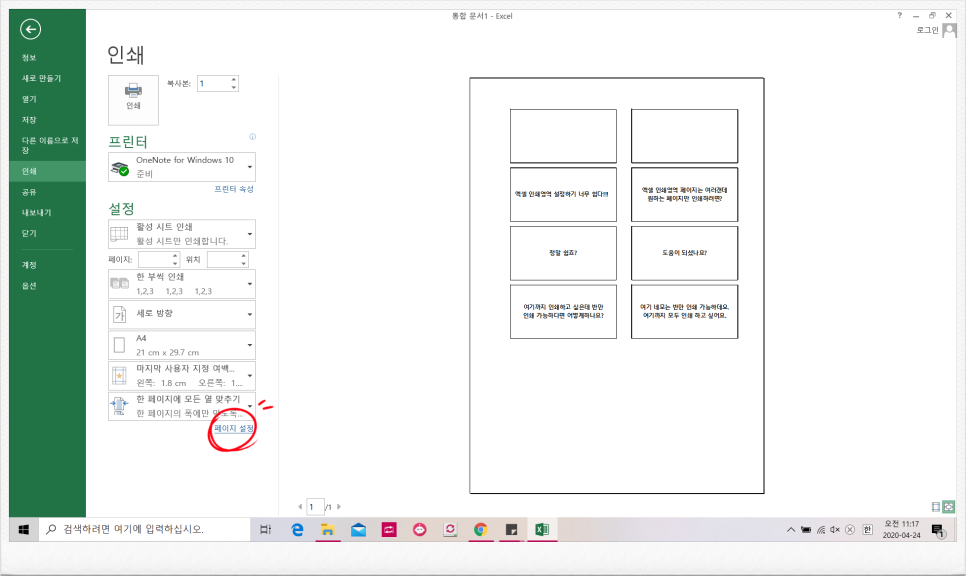966x576 pixels.
Task: Increase the 복사본 copies count
Action: tap(233, 79)
